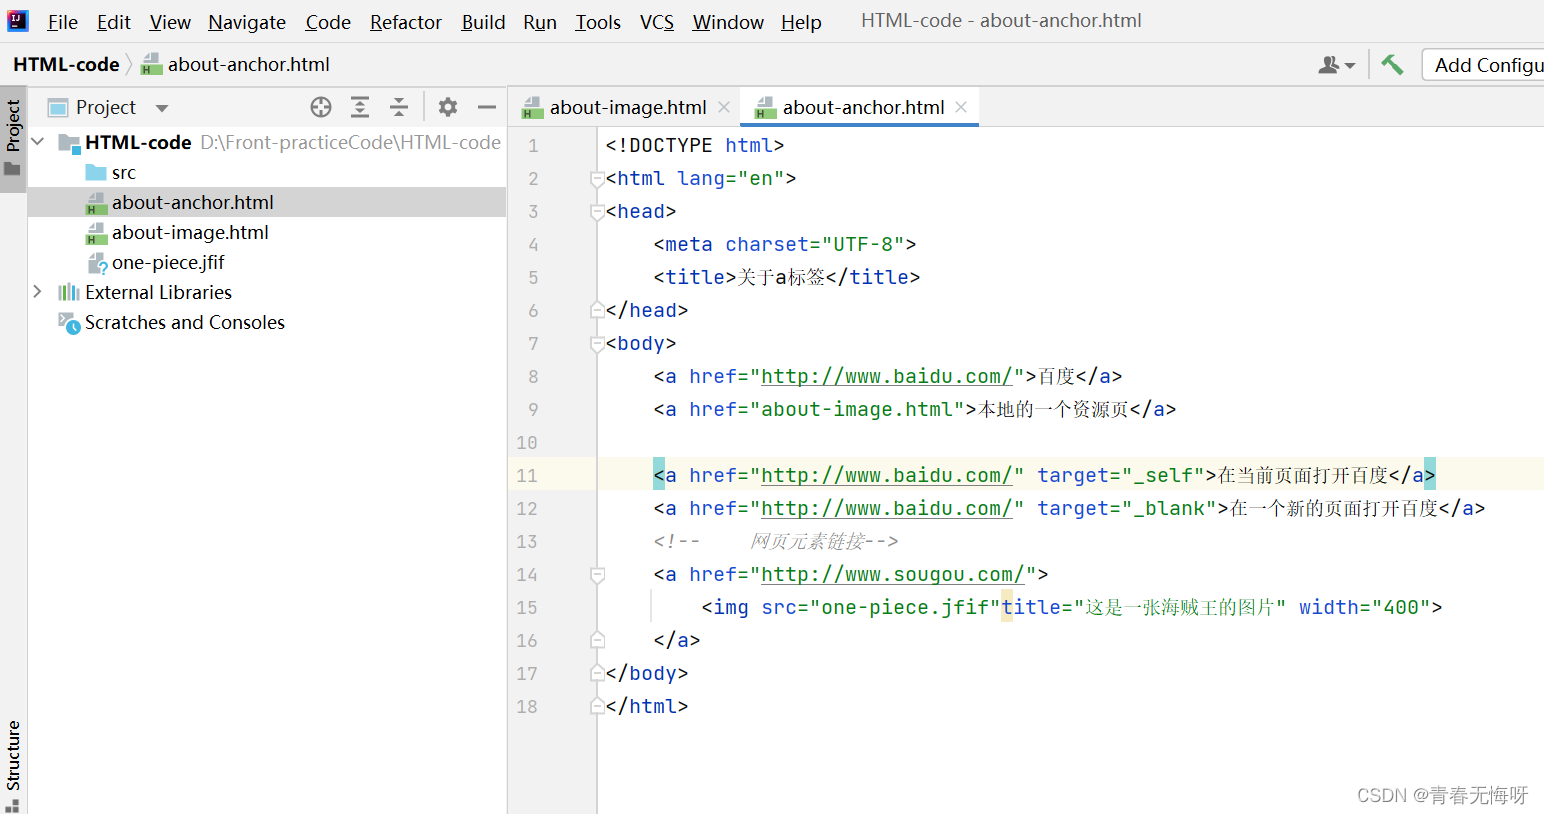1544x814 pixels.
Task: Fold the head tag on line 3
Action: point(597,212)
